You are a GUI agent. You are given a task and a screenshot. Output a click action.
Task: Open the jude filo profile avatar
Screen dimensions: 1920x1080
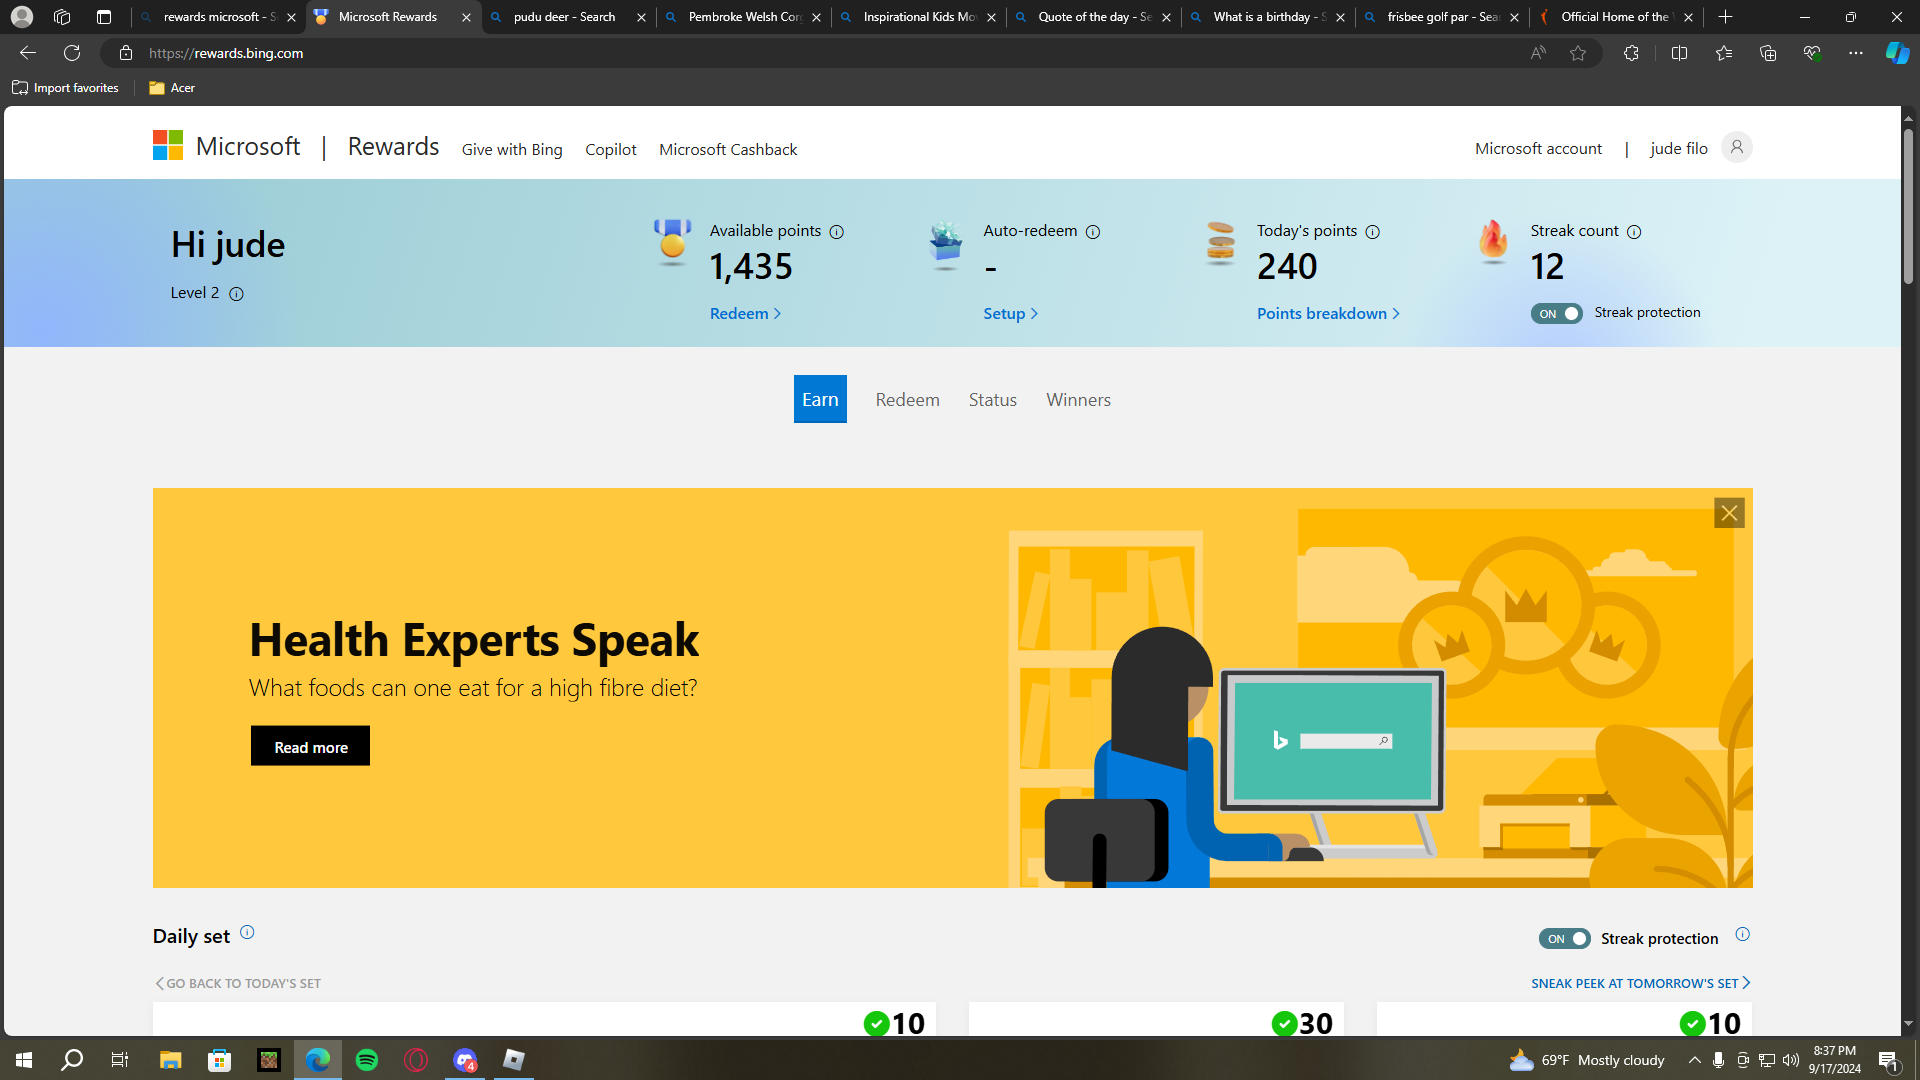[1737, 148]
